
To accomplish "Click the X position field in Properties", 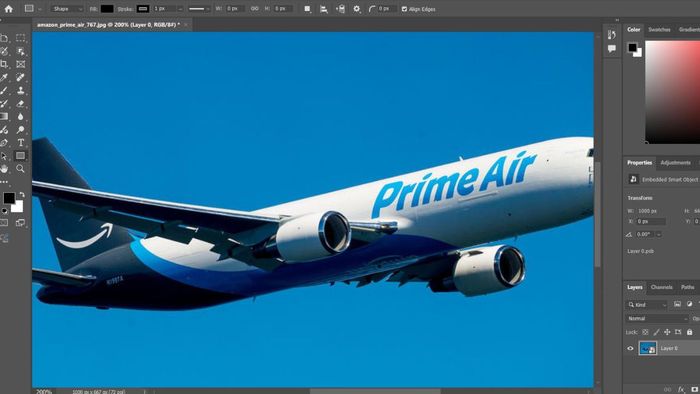I will point(651,221).
